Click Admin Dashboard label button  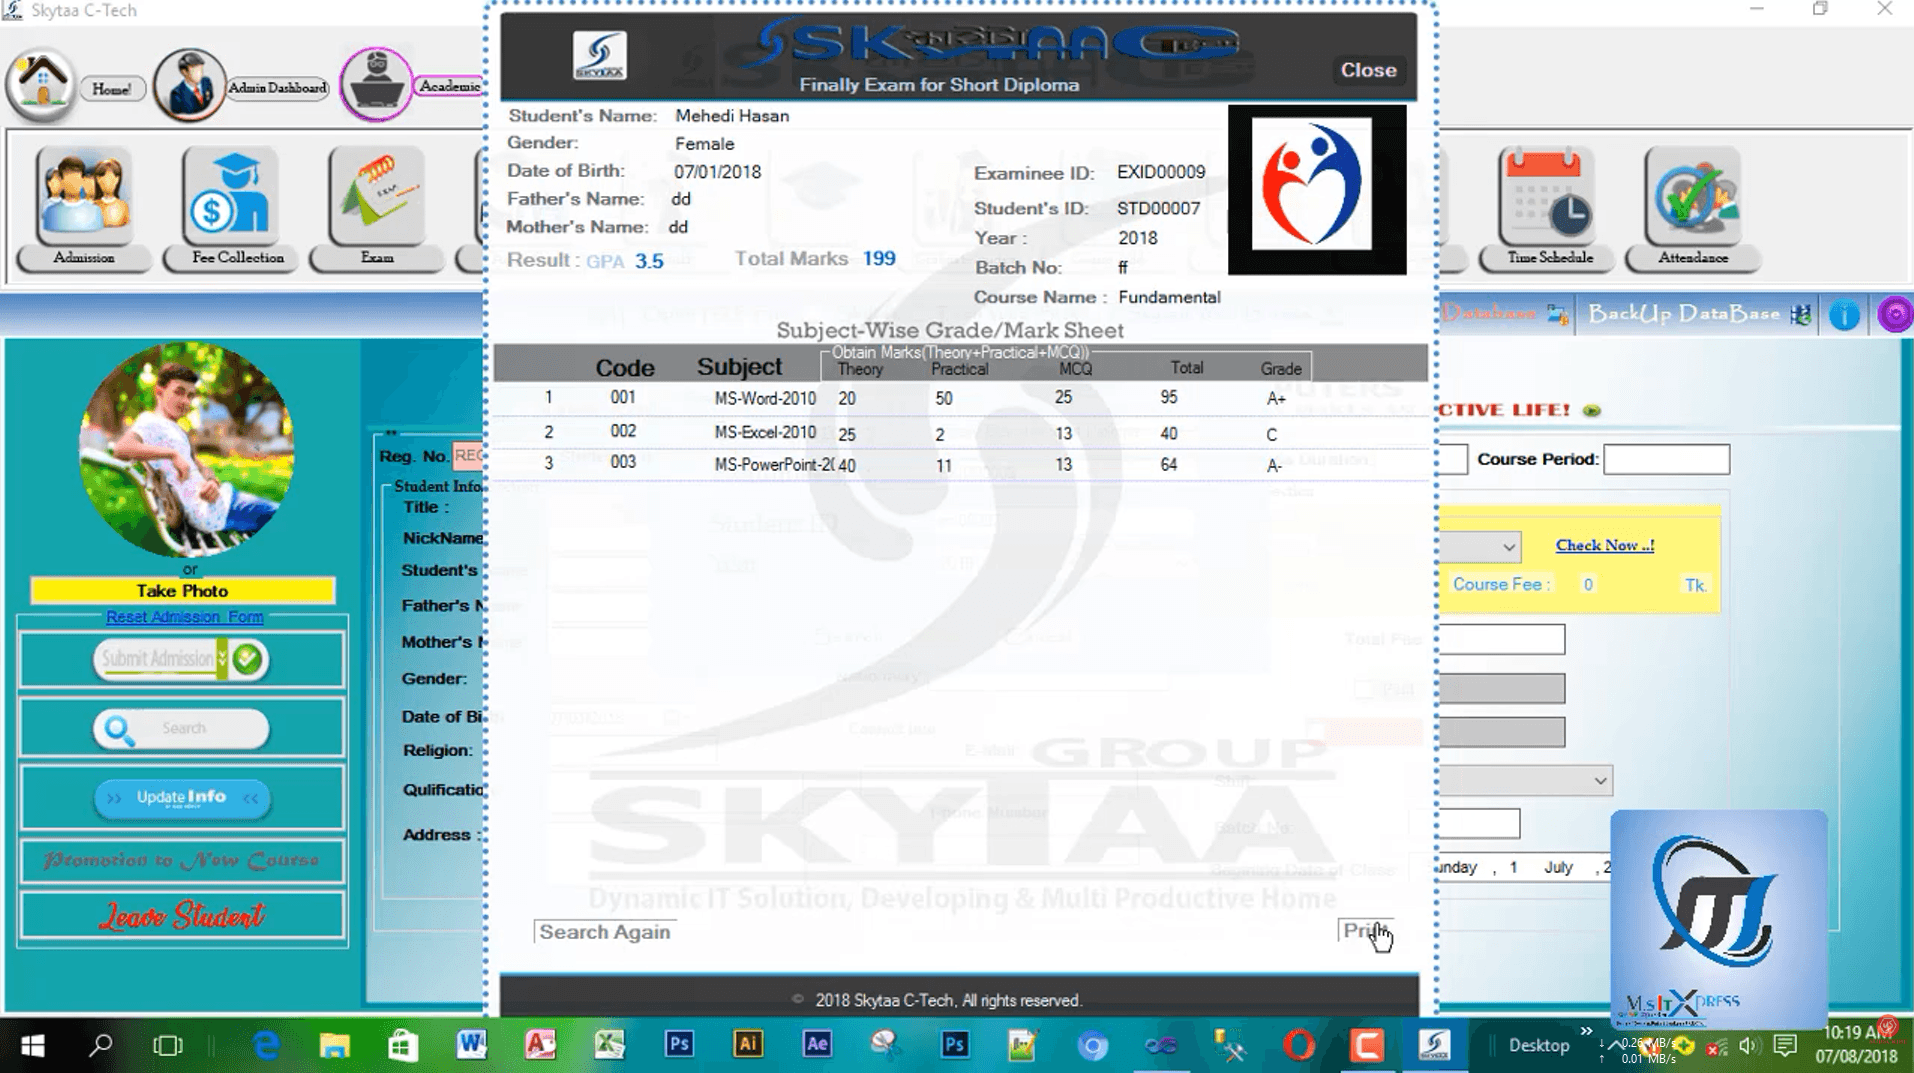277,88
